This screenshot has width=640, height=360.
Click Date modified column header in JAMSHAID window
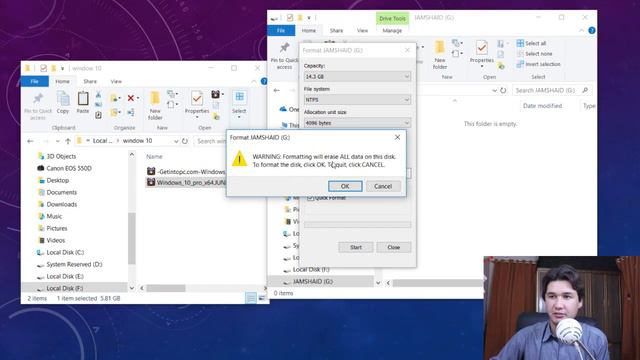542,106
